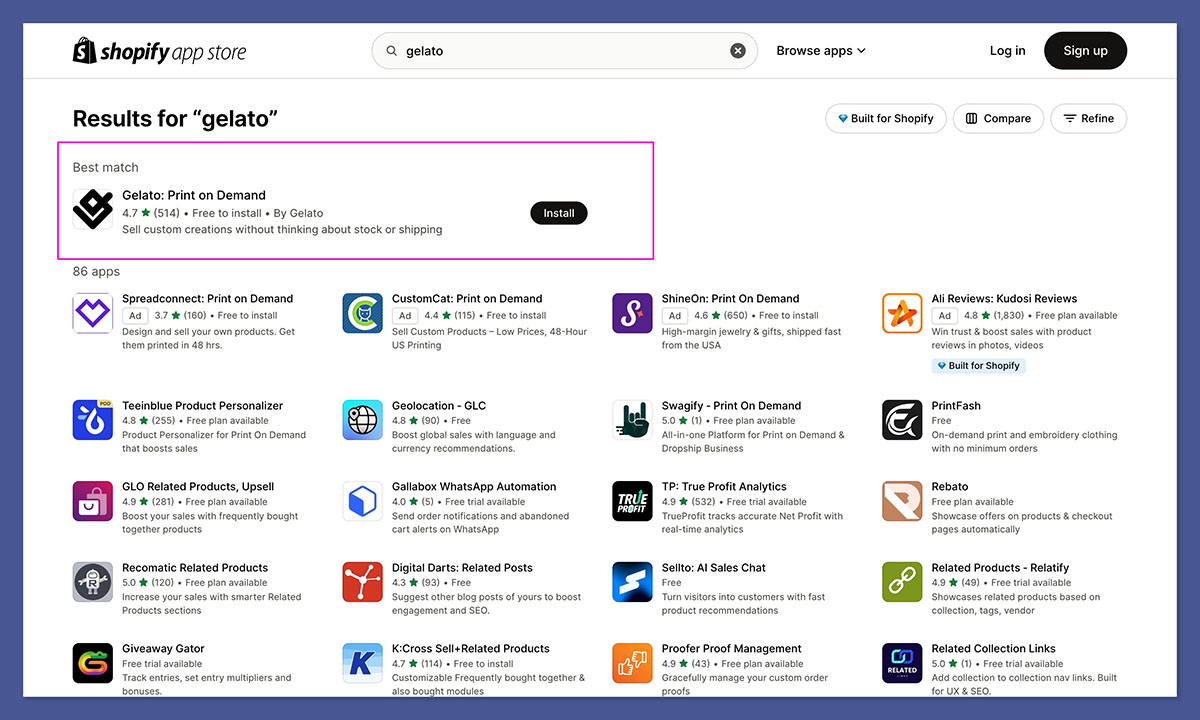
Task: Open ShineOn: Print On Demand title
Action: [x=730, y=298]
